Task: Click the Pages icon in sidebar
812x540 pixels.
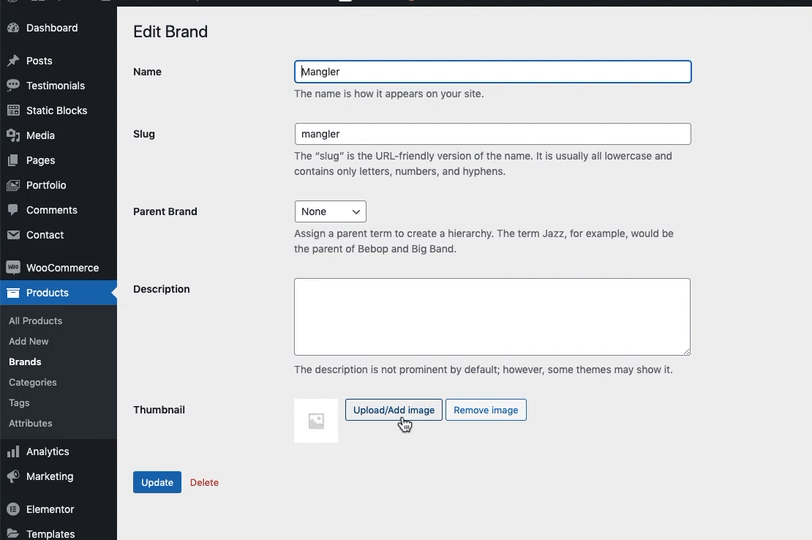Action: coord(13,160)
